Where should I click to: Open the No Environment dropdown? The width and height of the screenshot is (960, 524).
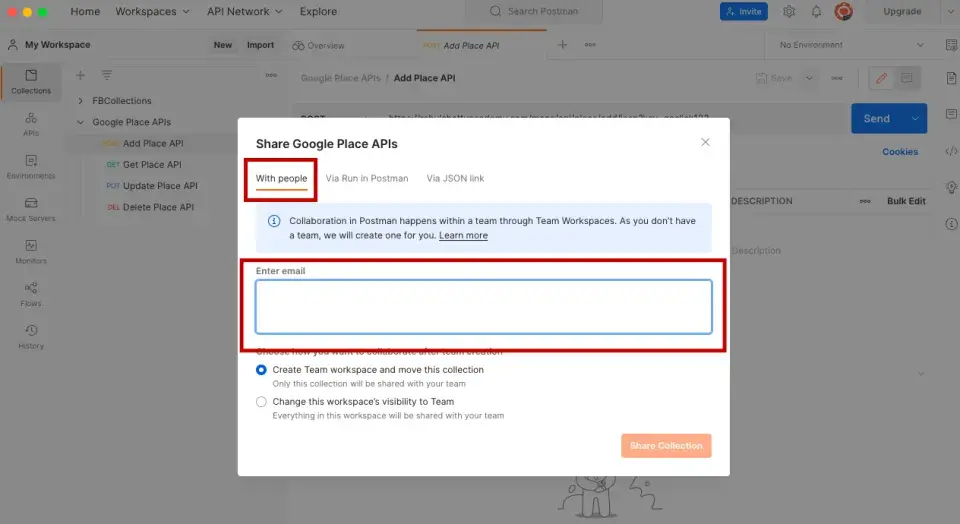(852, 45)
